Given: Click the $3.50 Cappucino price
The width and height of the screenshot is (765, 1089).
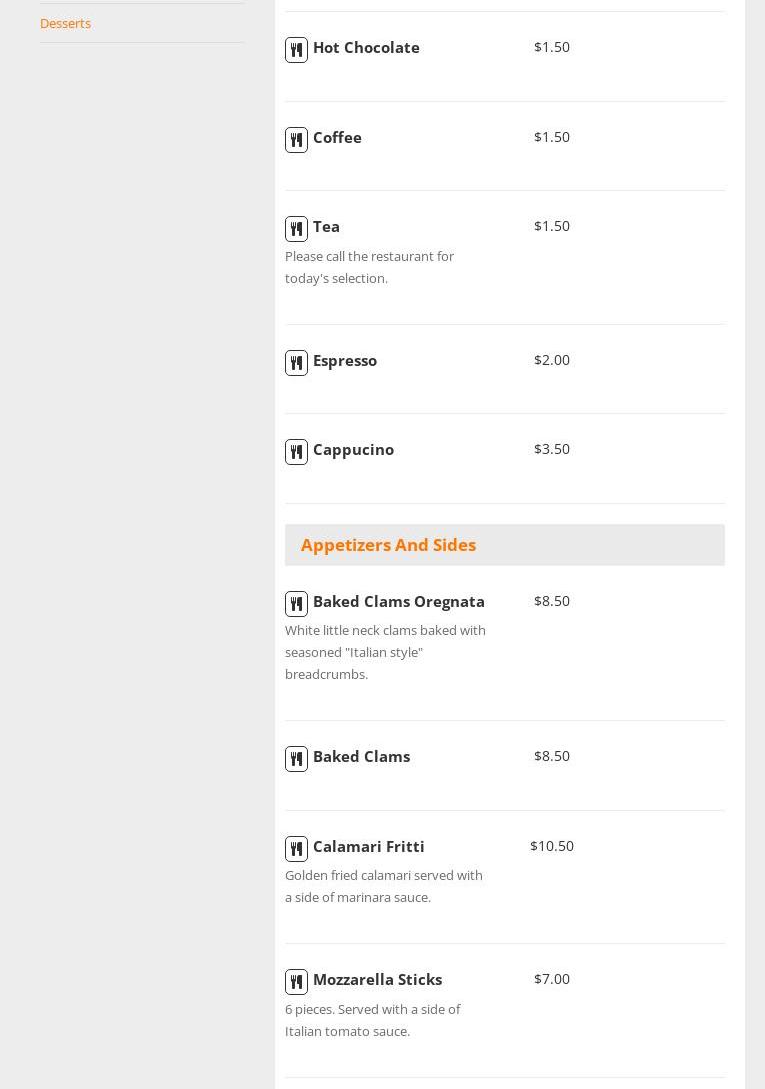Looking at the screenshot, I should tap(552, 449).
